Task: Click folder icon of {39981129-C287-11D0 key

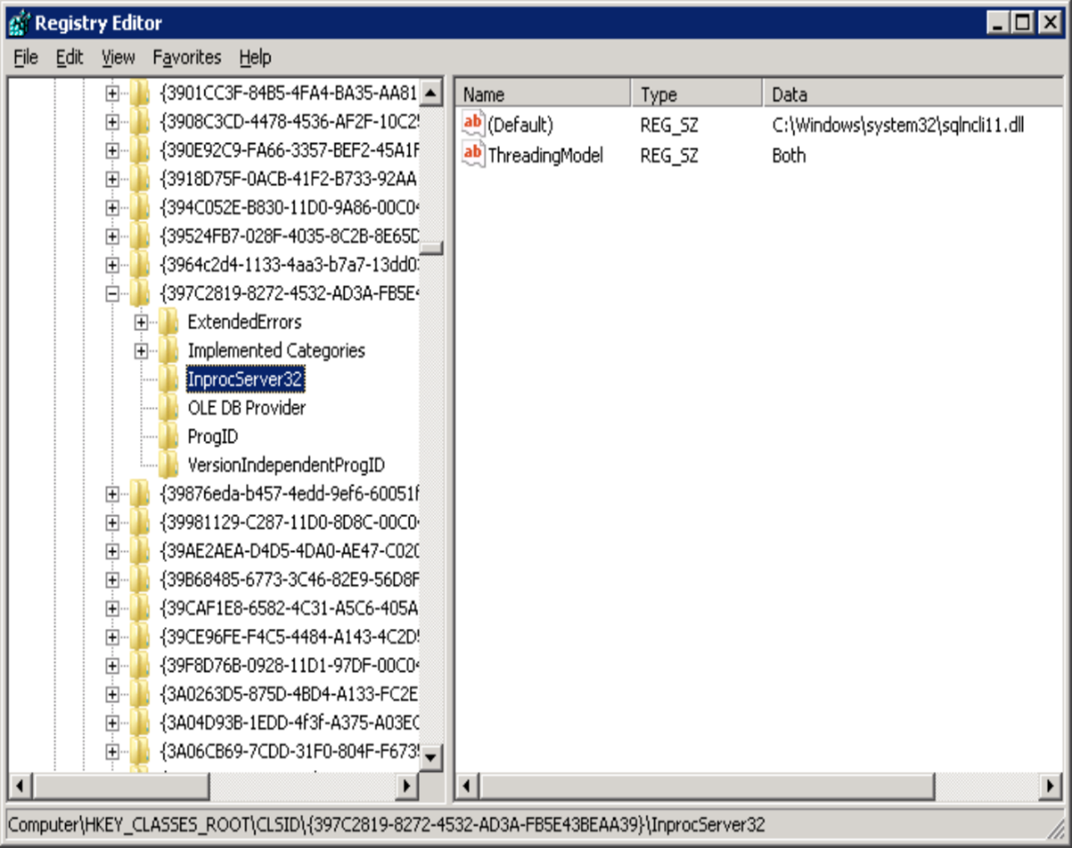Action: click(x=139, y=522)
